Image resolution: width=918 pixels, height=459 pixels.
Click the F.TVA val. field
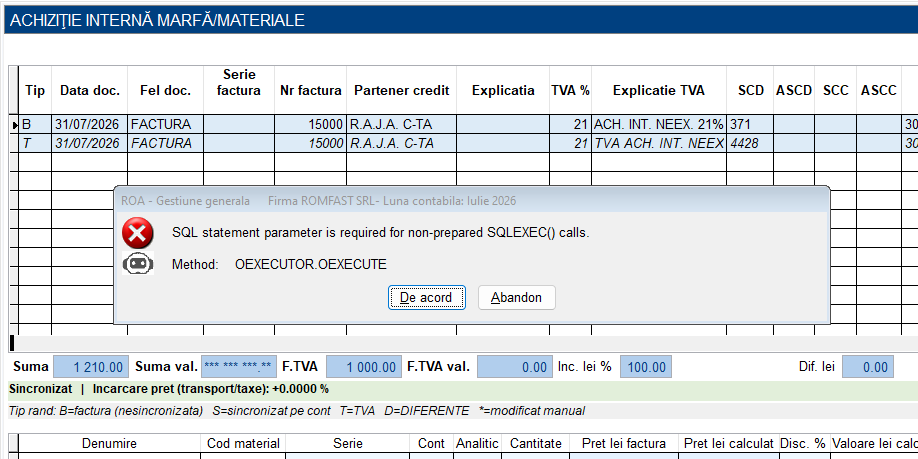(x=515, y=367)
